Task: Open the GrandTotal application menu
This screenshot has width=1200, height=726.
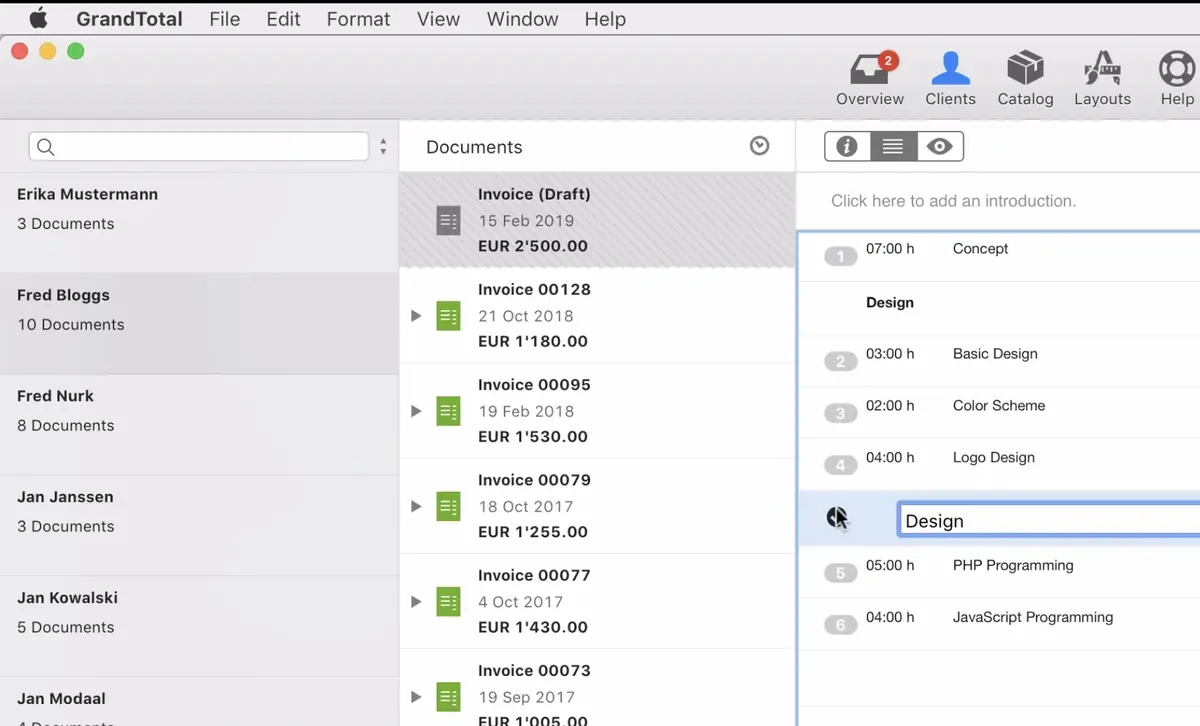Action: pos(129,19)
